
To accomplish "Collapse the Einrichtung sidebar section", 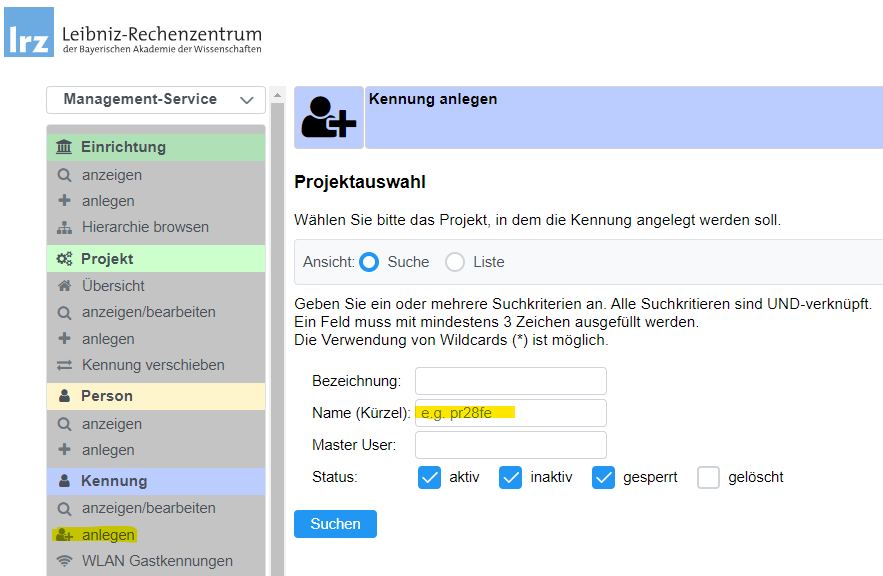I will tap(155, 147).
